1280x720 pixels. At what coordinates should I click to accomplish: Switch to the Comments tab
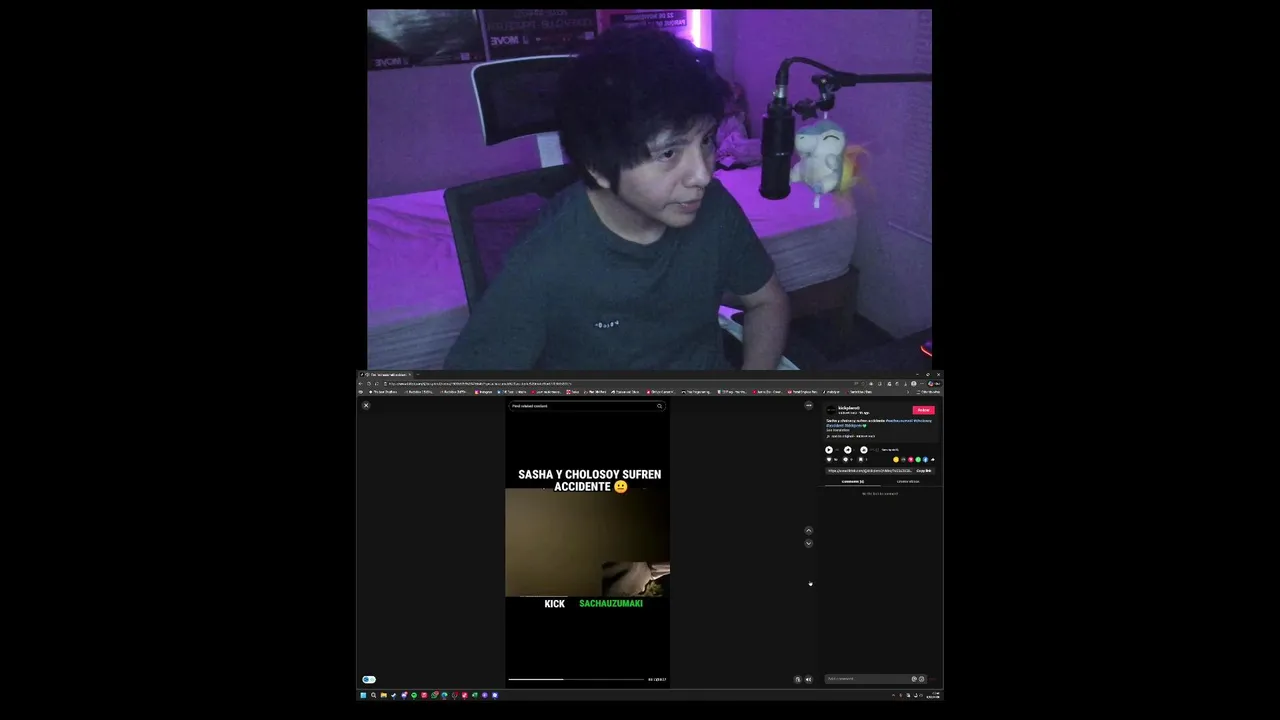pyautogui.click(x=853, y=482)
